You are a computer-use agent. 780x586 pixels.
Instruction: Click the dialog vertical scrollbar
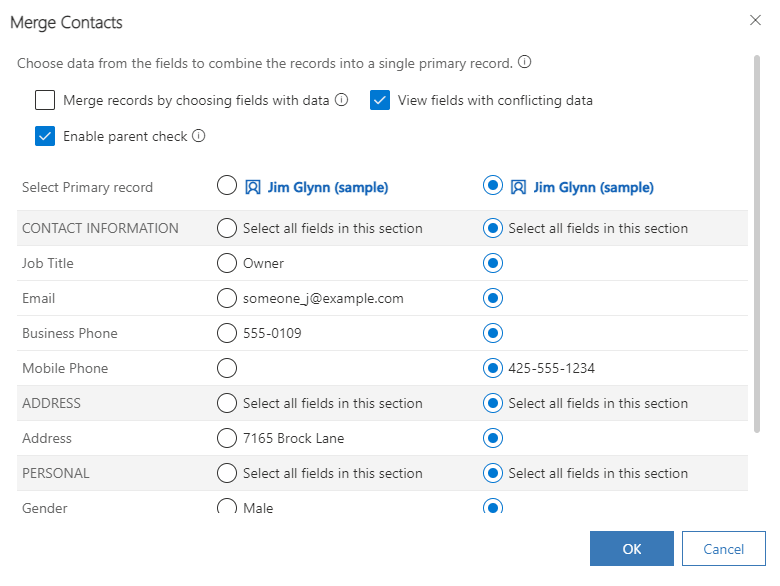[x=757, y=244]
